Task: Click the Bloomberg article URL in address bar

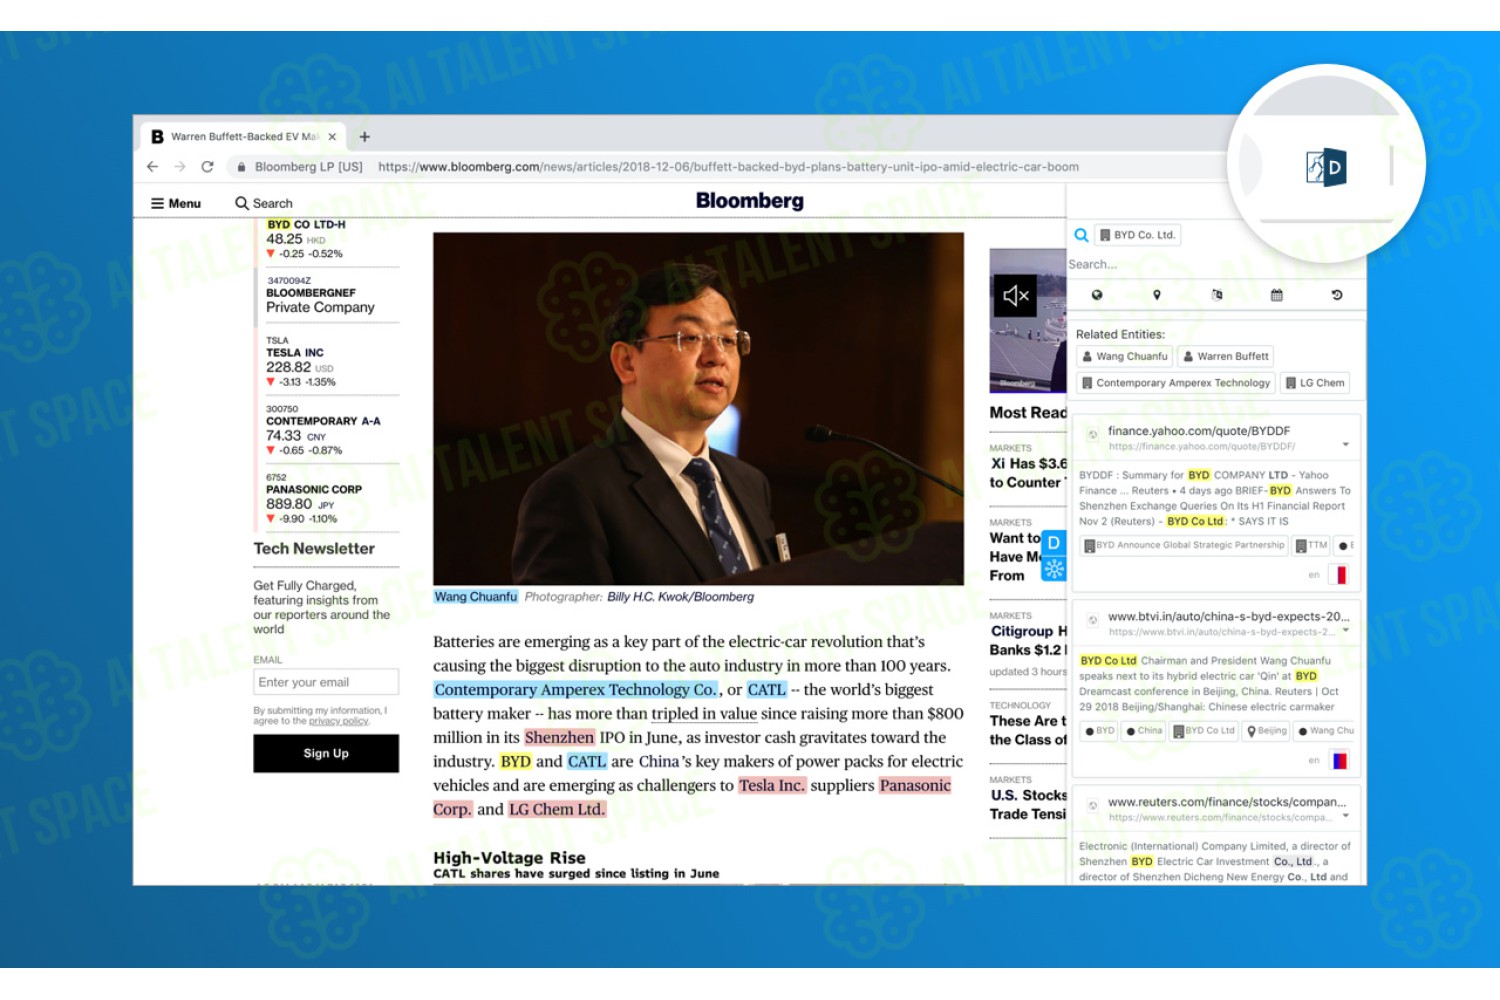Action: [728, 167]
